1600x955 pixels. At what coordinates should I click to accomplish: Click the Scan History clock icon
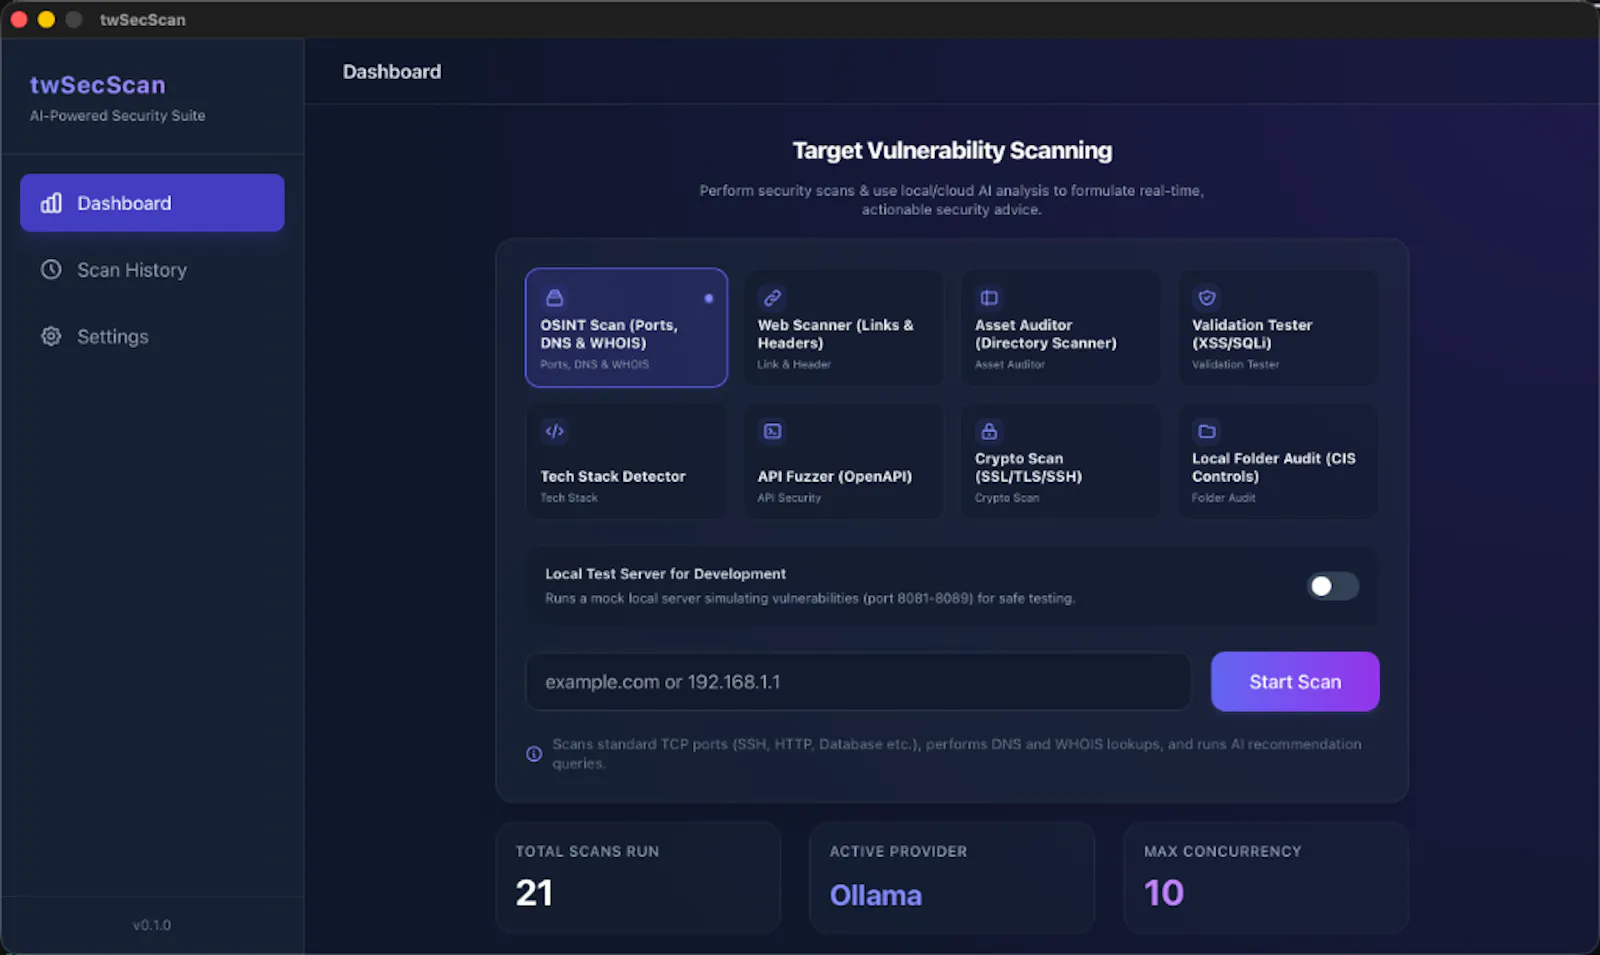pos(51,270)
